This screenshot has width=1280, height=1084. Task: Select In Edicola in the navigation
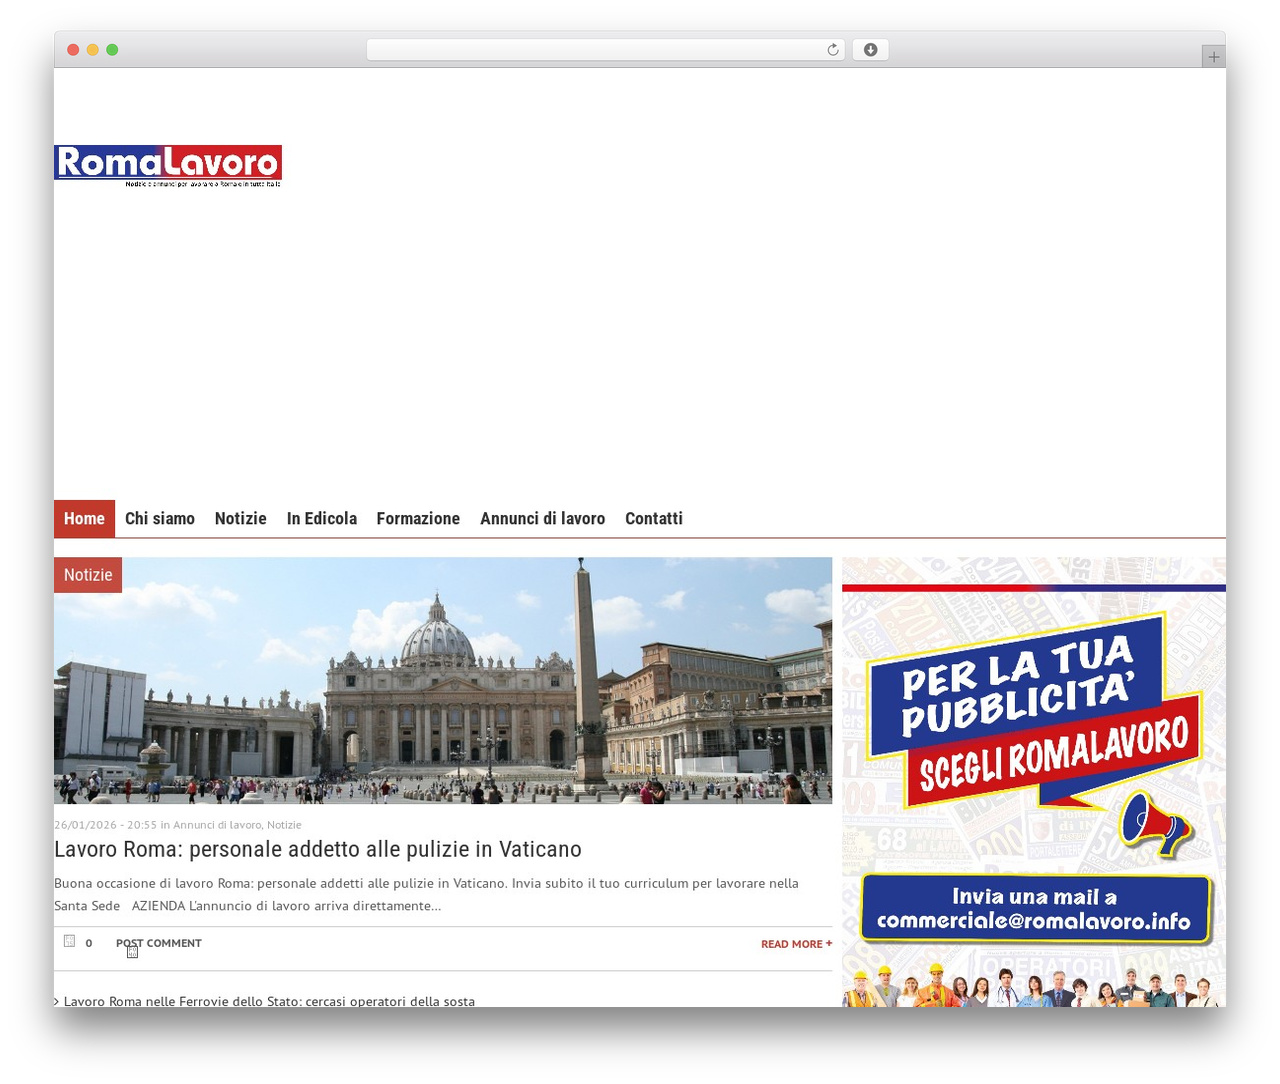pyautogui.click(x=322, y=519)
